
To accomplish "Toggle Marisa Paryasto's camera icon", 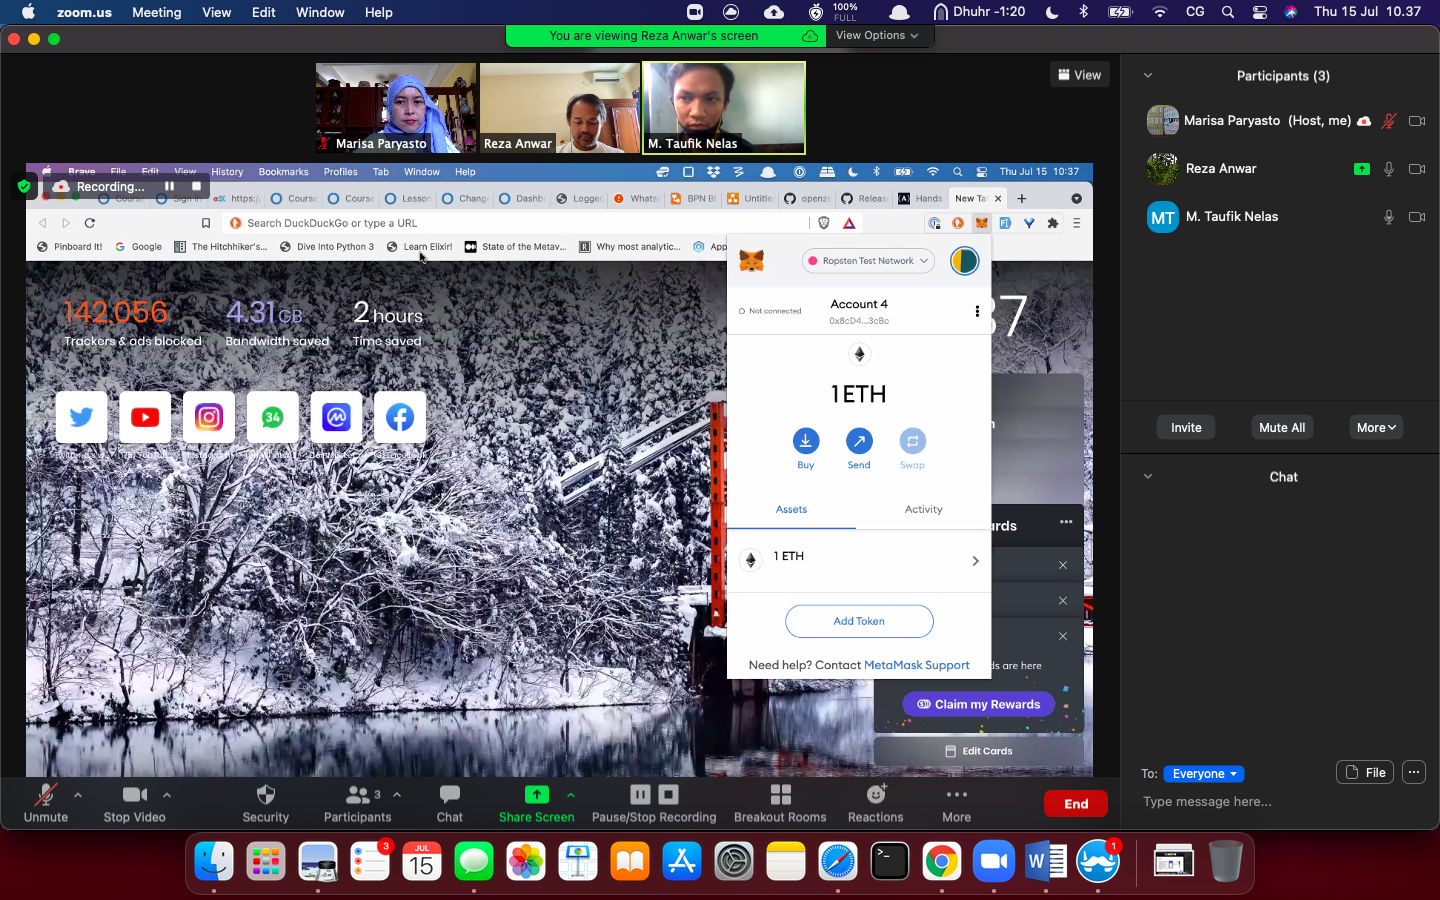I will coord(1417,121).
